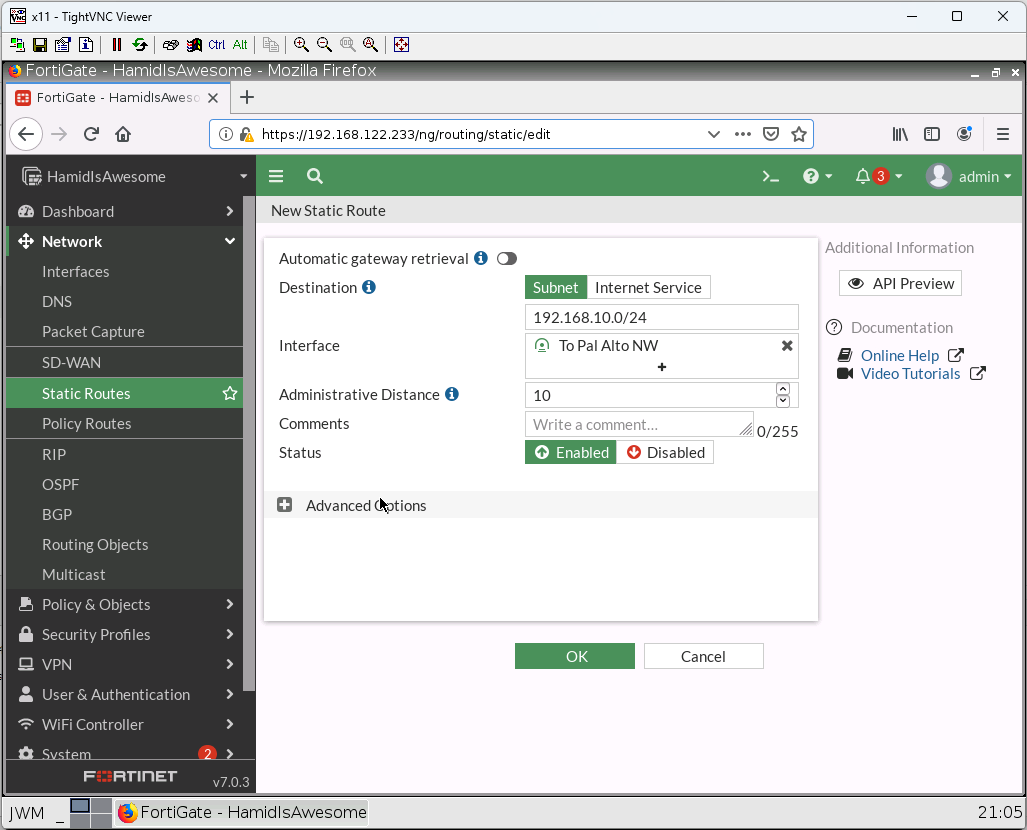Click the Comments text field
The height and width of the screenshot is (830, 1027).
pos(638,424)
